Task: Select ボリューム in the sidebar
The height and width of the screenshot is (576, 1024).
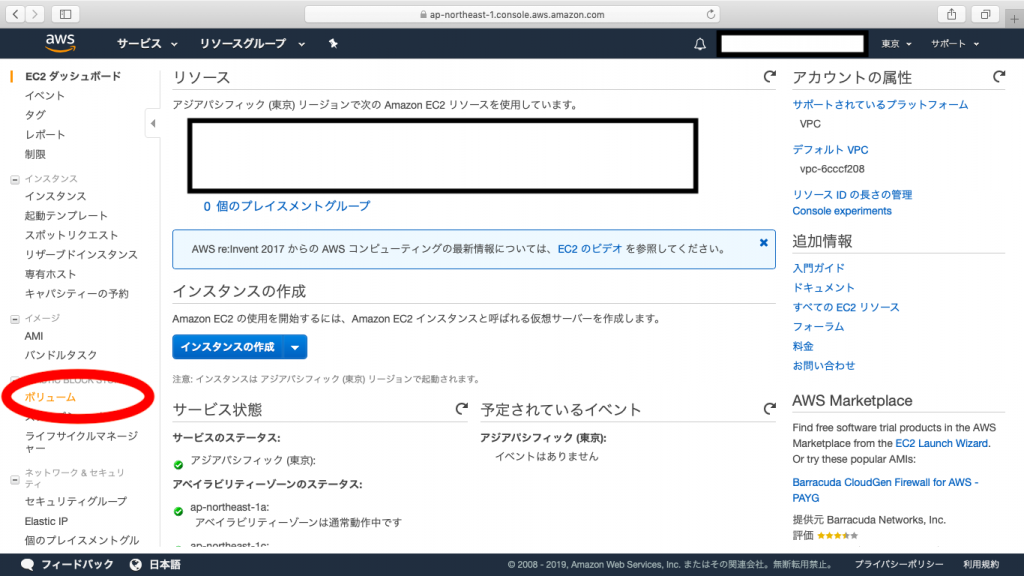Action: 48,396
